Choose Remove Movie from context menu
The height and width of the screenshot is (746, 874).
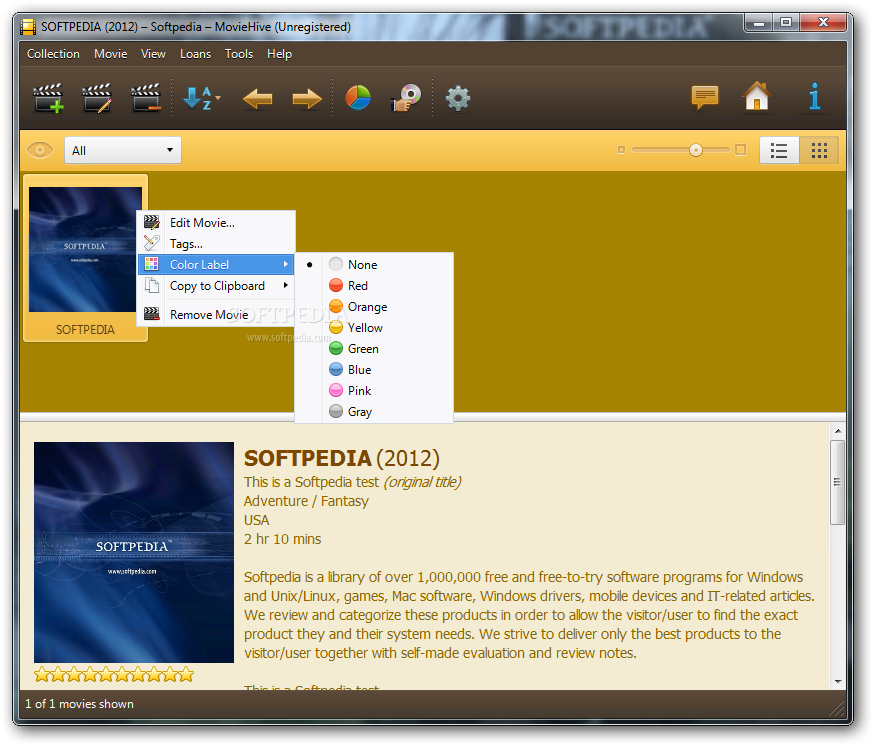click(x=216, y=314)
